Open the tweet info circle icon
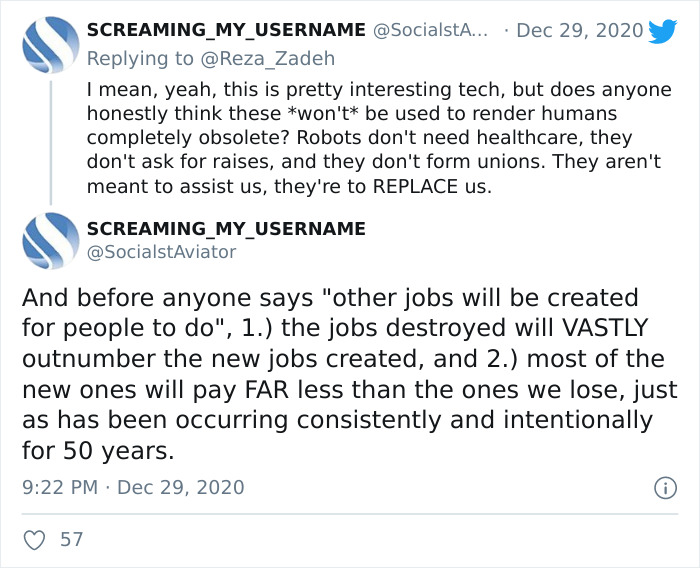The width and height of the screenshot is (700, 568). pyautogui.click(x=662, y=489)
